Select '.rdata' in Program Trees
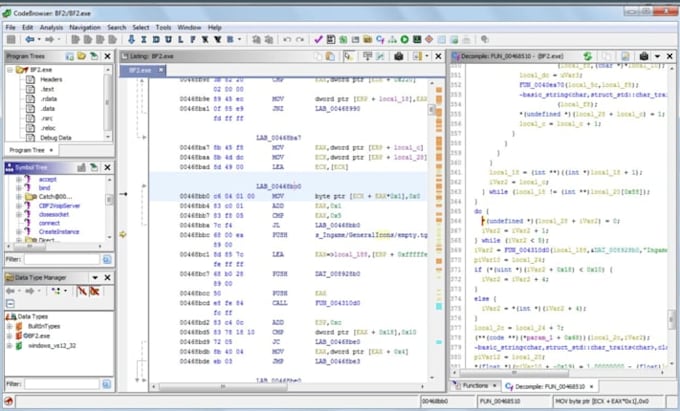This screenshot has height=411, width=680. 49,99
